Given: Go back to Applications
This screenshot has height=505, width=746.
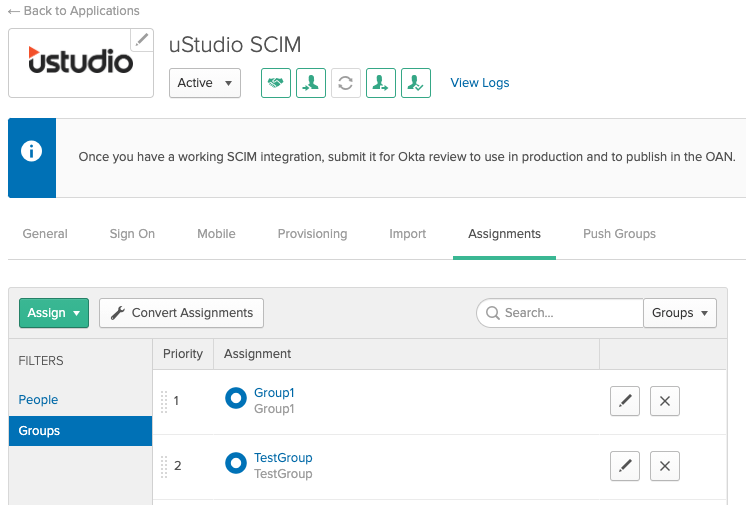Looking at the screenshot, I should [74, 10].
